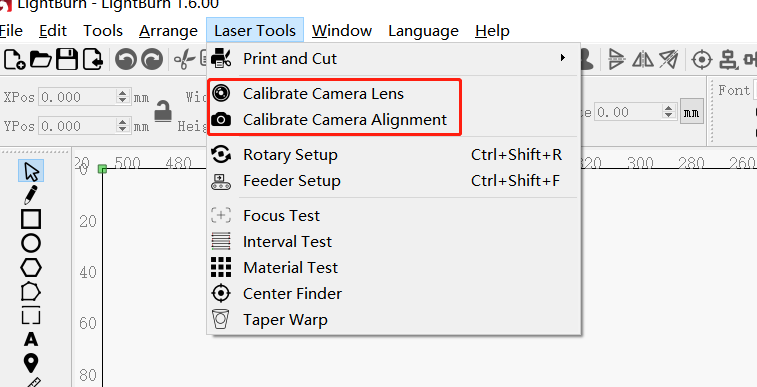
Task: Select the Calibrate Camera Lens entry
Action: pyautogui.click(x=393, y=93)
